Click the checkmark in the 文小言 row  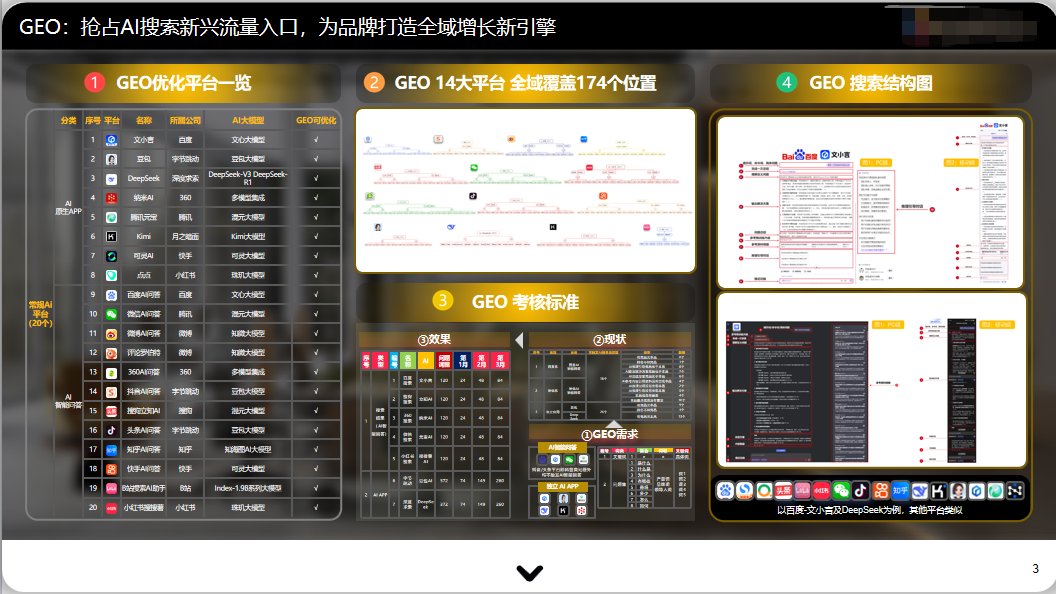(x=316, y=140)
